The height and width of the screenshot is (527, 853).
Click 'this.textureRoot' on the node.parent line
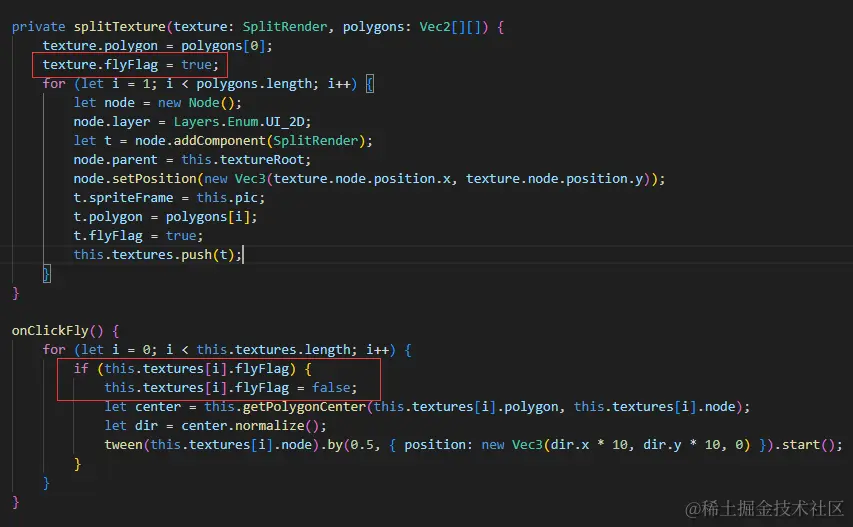243,160
